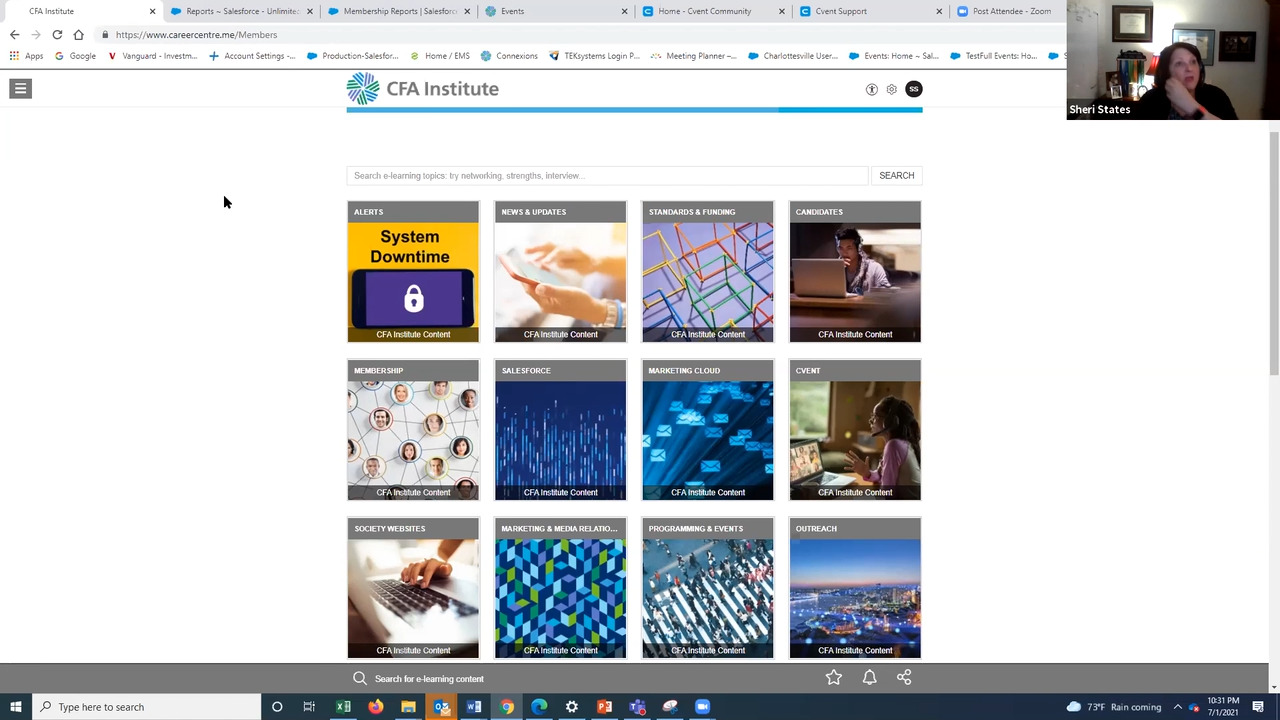1280x720 pixels.
Task: Open the settings gear in the header
Action: pos(892,89)
